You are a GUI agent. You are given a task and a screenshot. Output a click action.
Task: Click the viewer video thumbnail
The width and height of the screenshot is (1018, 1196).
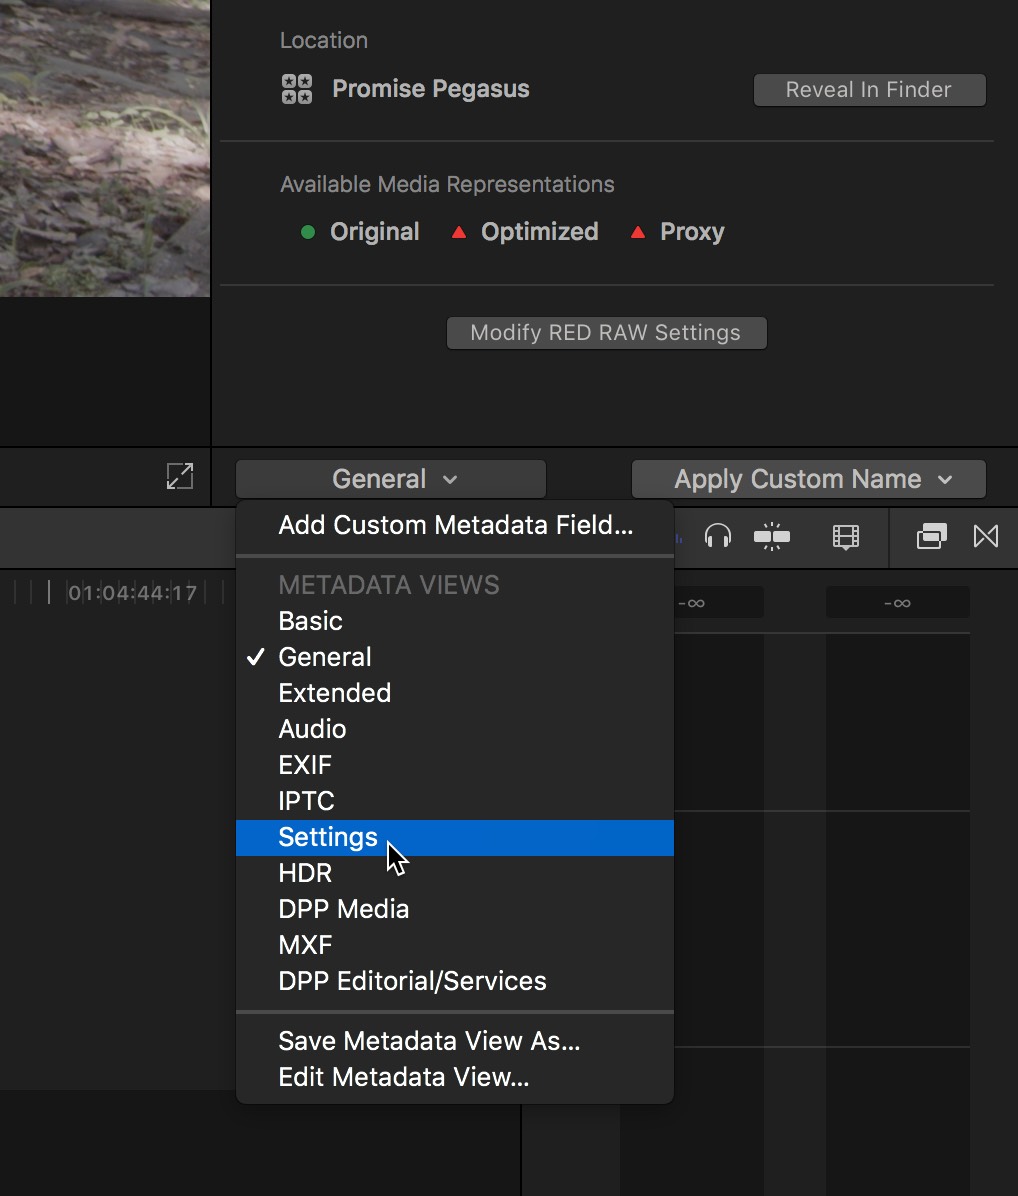tap(105, 148)
